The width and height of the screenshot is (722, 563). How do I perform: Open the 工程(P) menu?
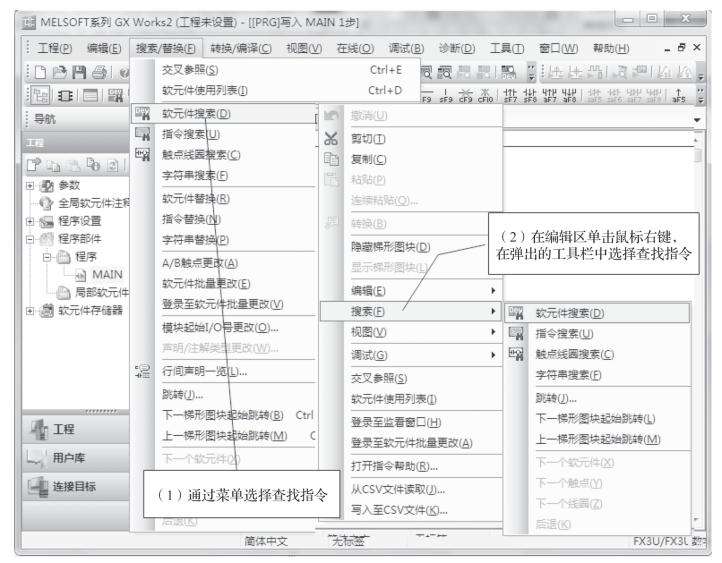[x=54, y=48]
